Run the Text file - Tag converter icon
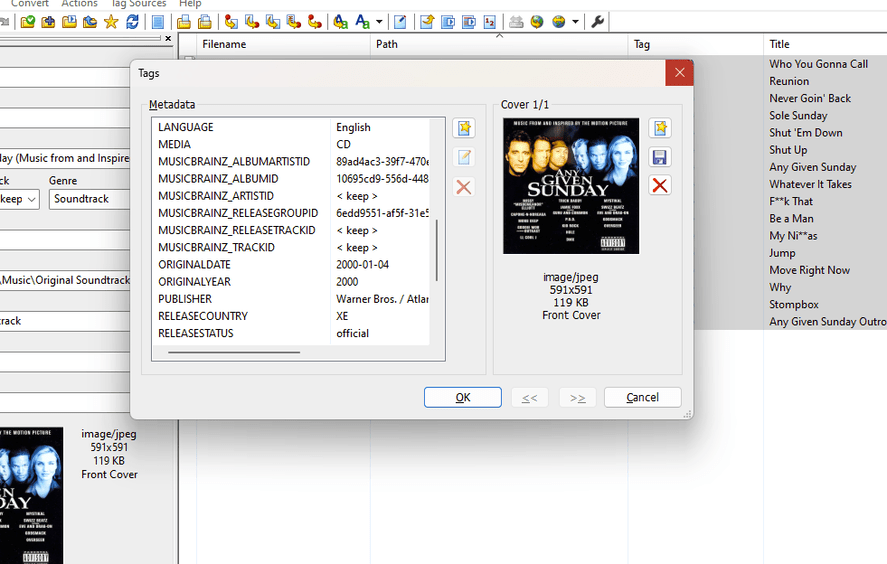The image size is (887, 564). click(294, 21)
